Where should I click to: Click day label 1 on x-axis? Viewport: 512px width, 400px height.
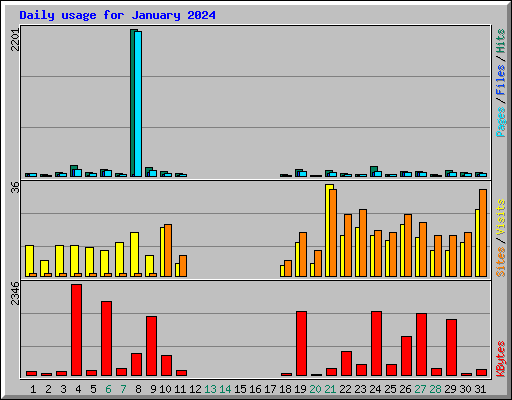pos(33,389)
